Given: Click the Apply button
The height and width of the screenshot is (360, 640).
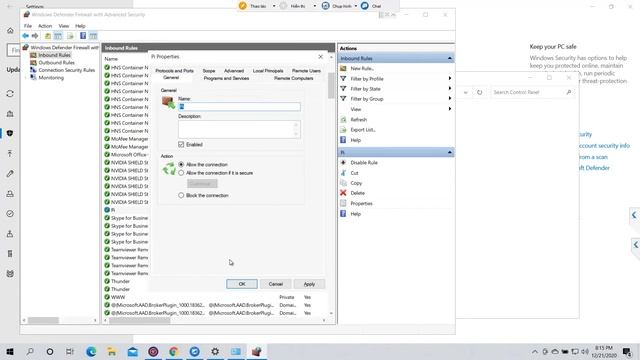Looking at the screenshot, I should click(x=309, y=284).
